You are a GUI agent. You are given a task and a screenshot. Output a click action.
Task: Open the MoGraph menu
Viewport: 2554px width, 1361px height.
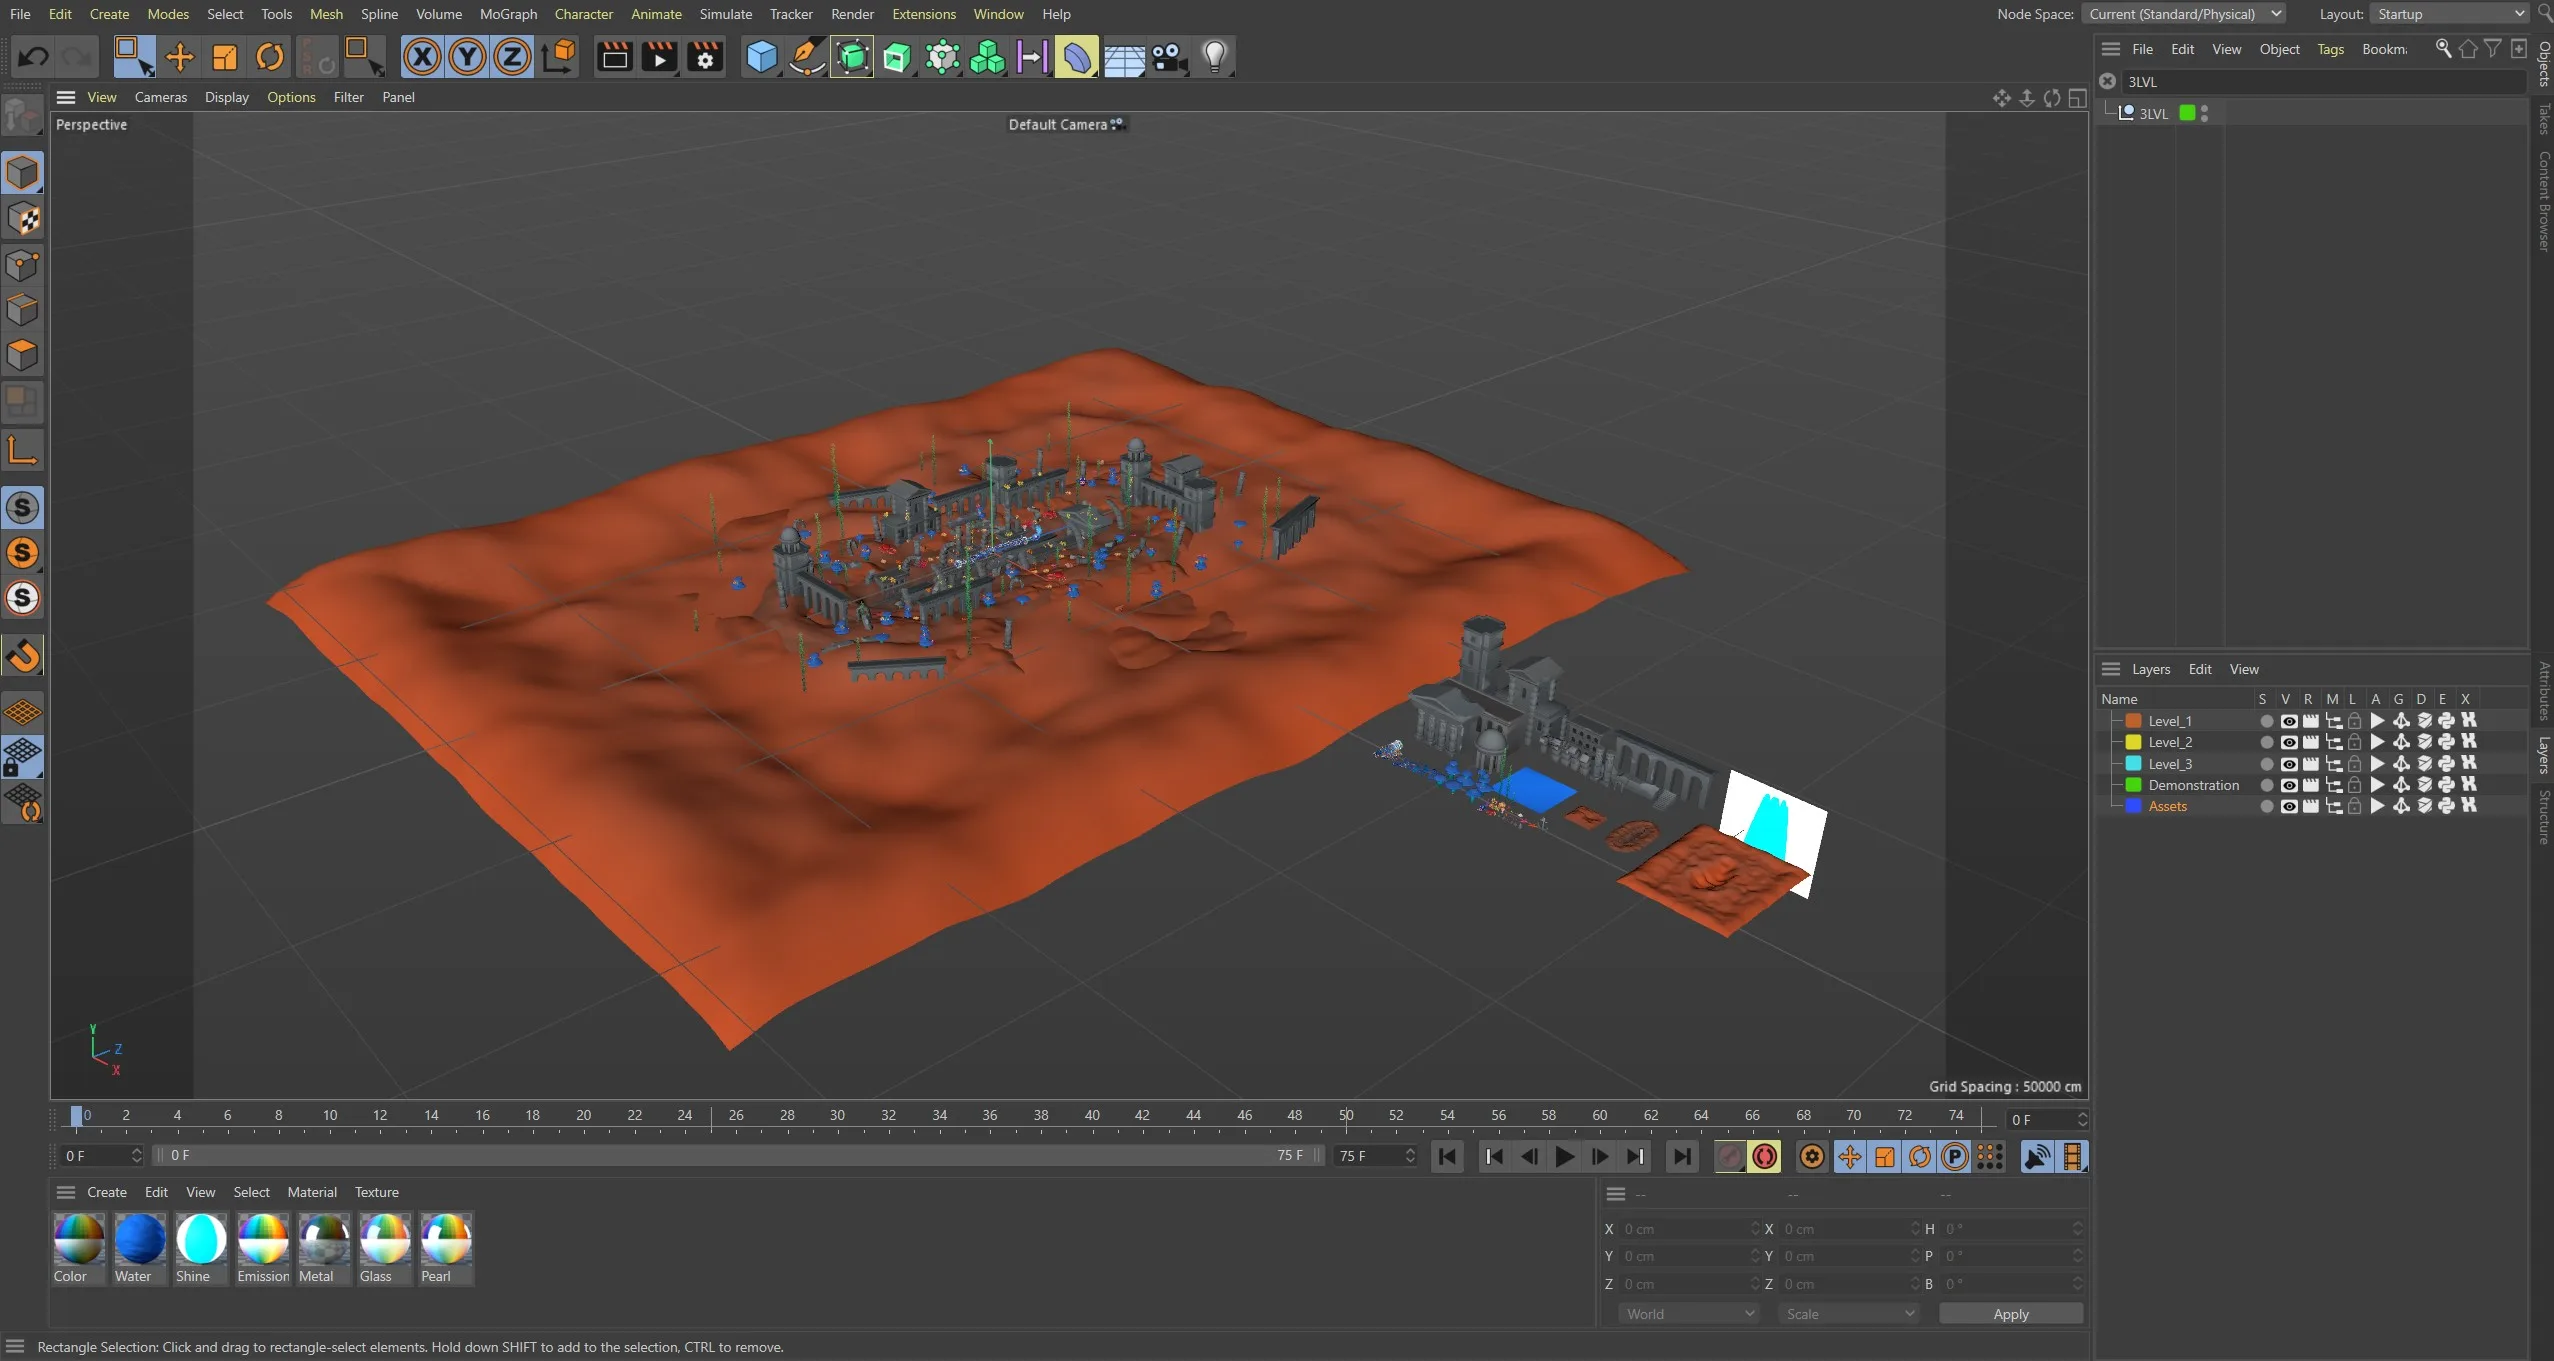[508, 14]
